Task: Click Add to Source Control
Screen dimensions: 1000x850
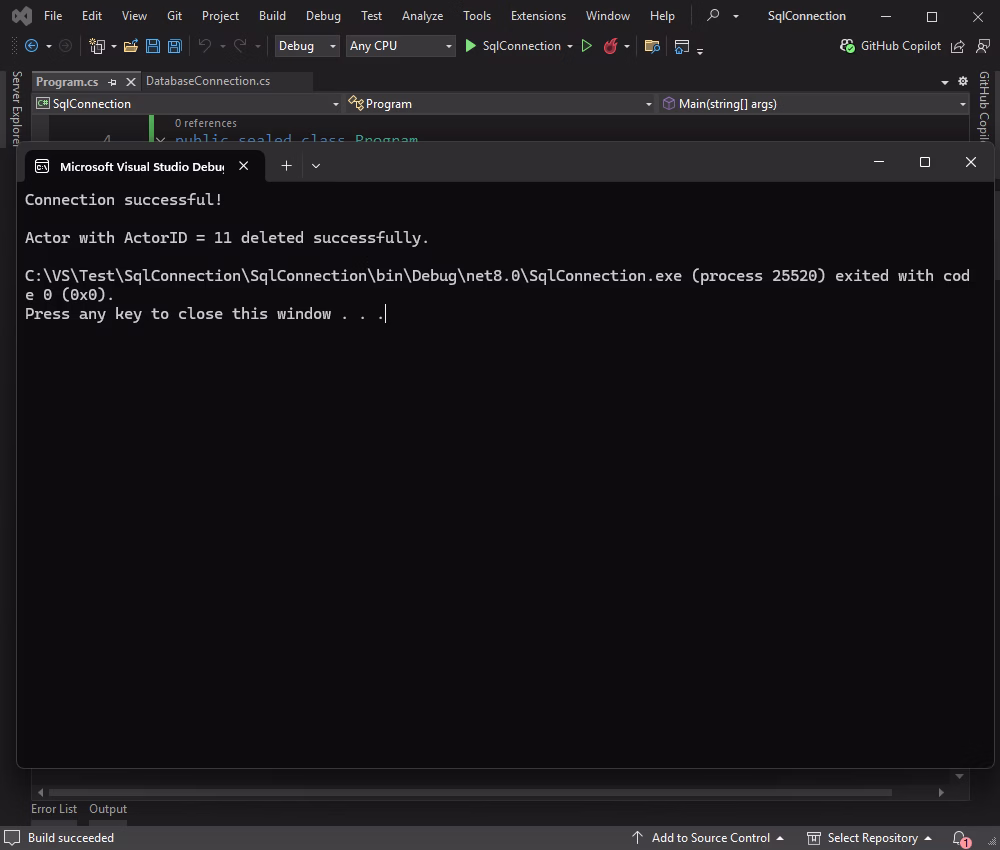Action: coord(714,838)
